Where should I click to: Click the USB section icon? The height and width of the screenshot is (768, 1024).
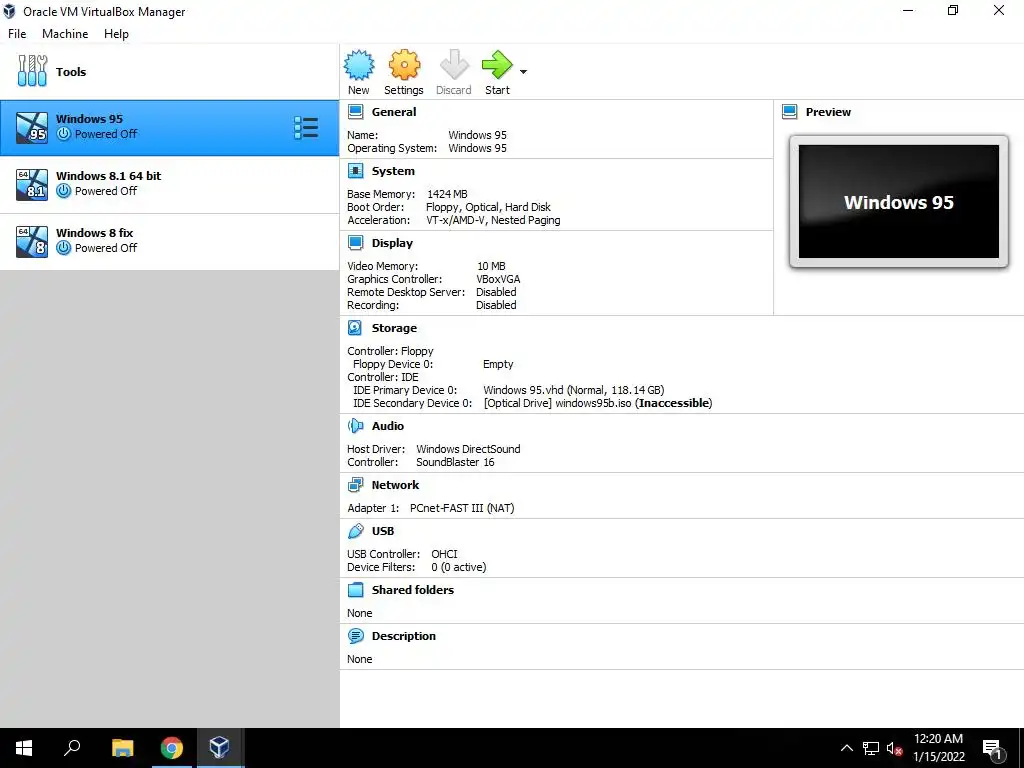[x=356, y=531]
